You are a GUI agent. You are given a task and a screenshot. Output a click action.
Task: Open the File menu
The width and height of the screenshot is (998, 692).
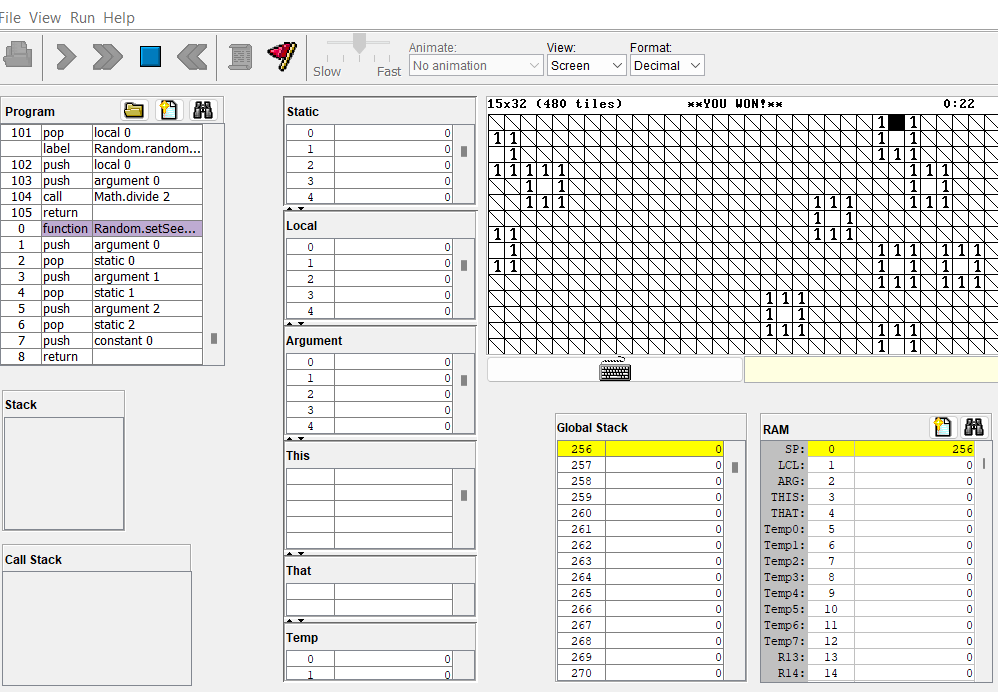10,18
